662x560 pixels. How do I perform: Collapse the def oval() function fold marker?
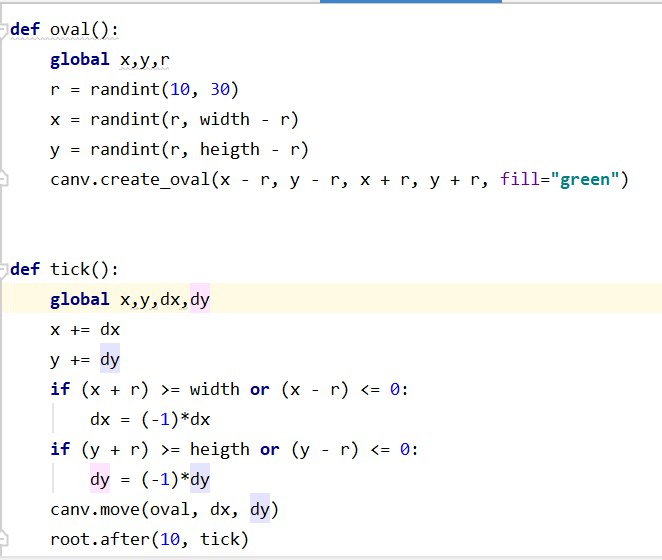(3, 30)
